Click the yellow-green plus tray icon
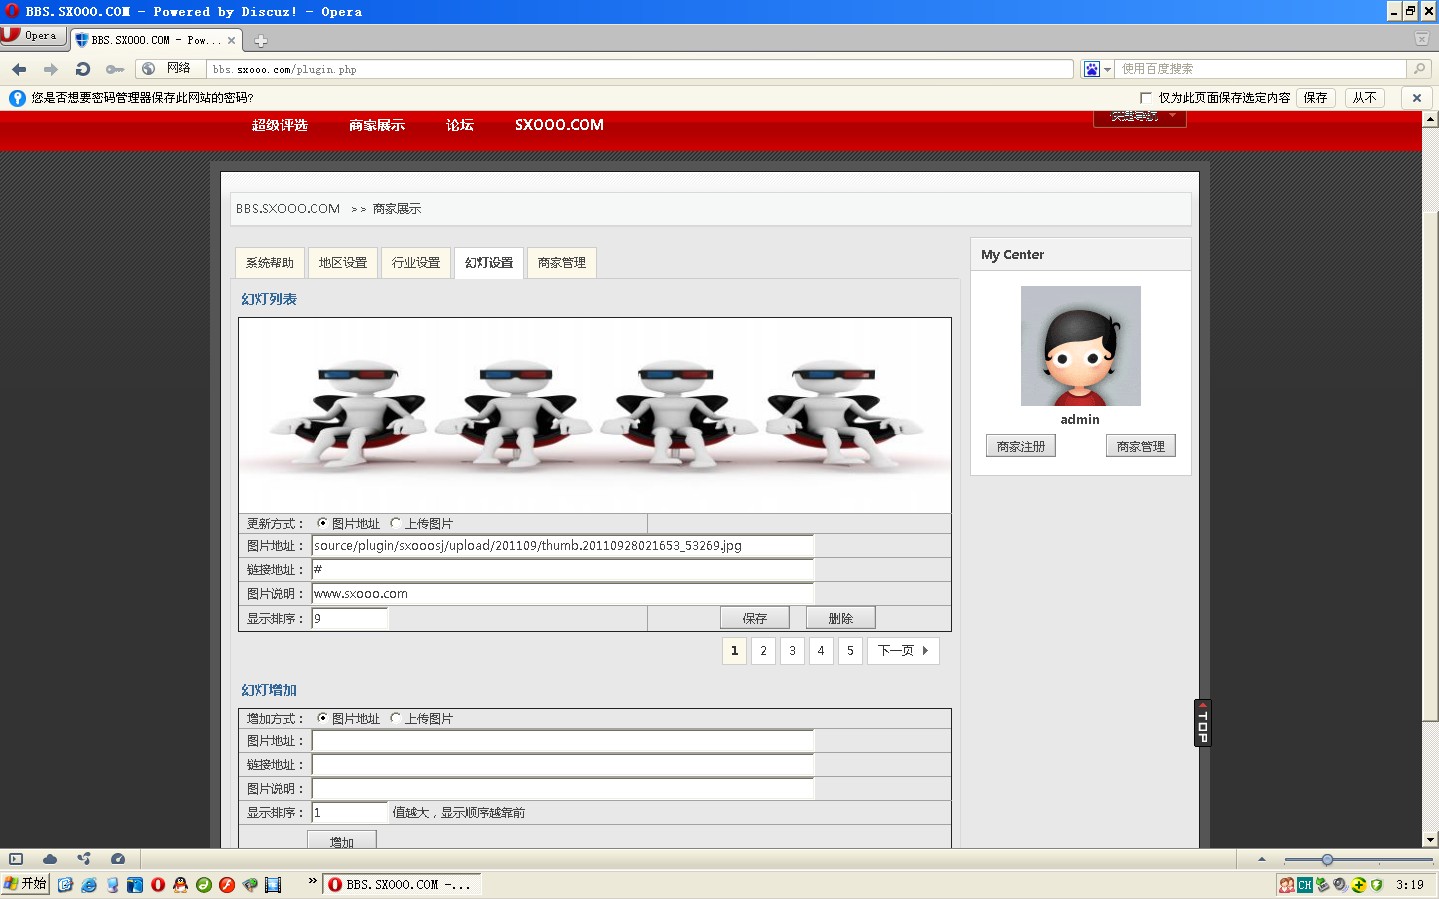Viewport: 1439px width, 899px height. [x=1358, y=885]
